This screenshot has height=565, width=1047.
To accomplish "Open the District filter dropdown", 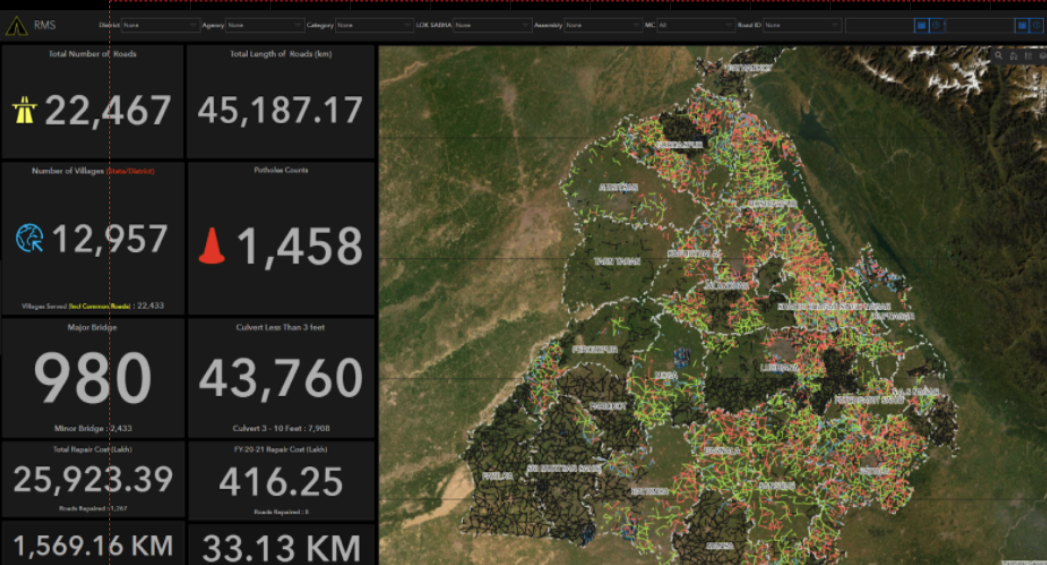I will pos(160,25).
